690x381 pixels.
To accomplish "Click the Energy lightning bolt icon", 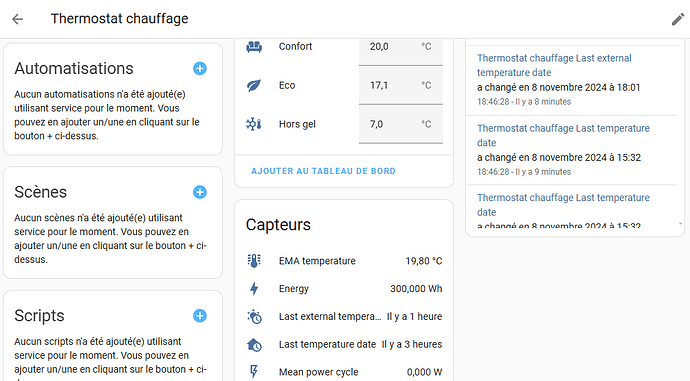I will (x=254, y=289).
